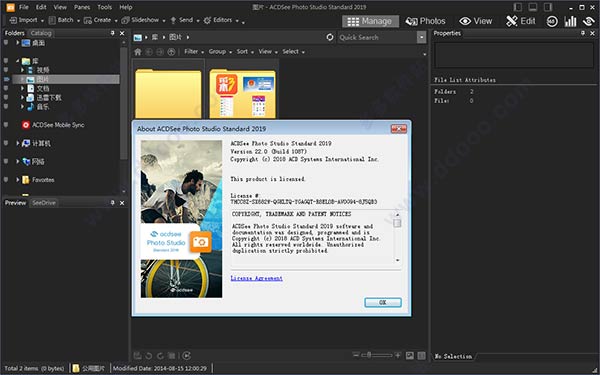Expand the 桌面 tree node
The height and width of the screenshot is (375, 600).
coord(18,43)
